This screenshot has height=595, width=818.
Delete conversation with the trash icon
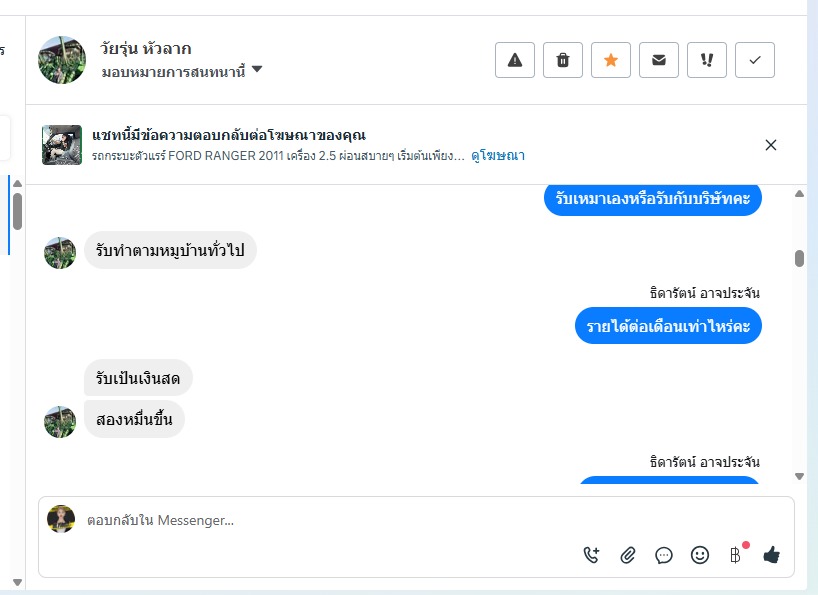point(563,60)
